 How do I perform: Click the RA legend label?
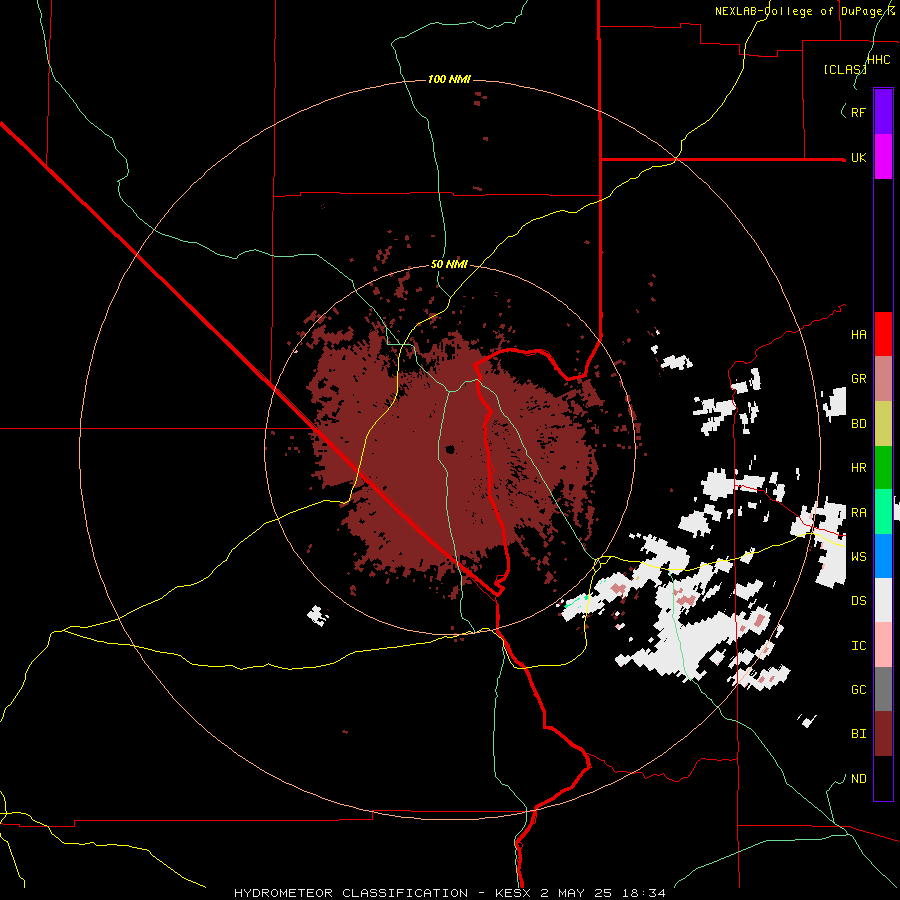pyautogui.click(x=858, y=512)
